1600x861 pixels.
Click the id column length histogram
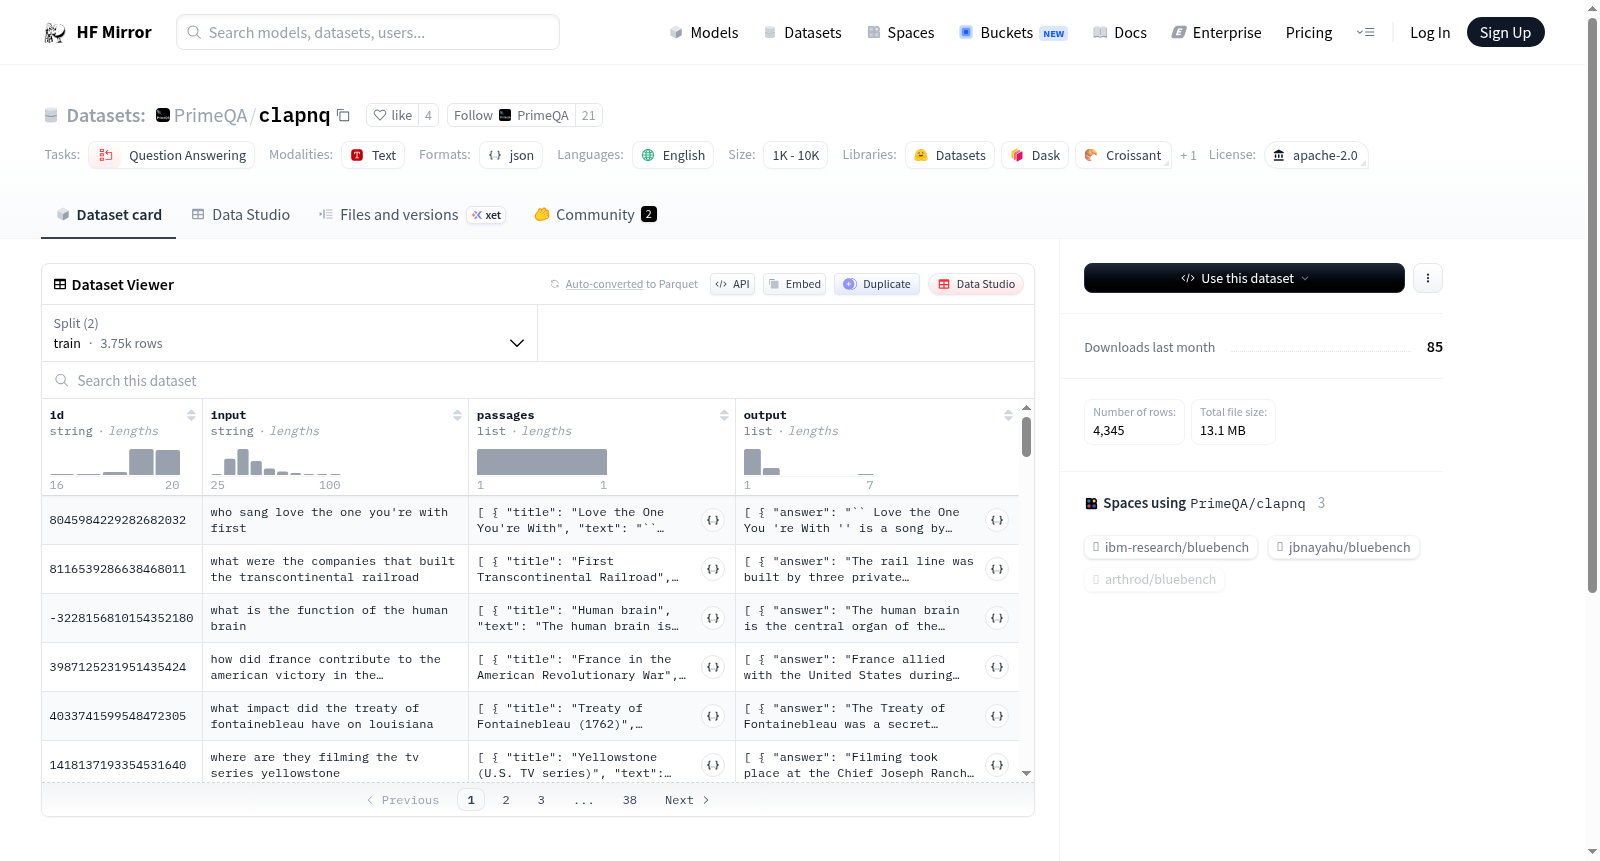[115, 461]
